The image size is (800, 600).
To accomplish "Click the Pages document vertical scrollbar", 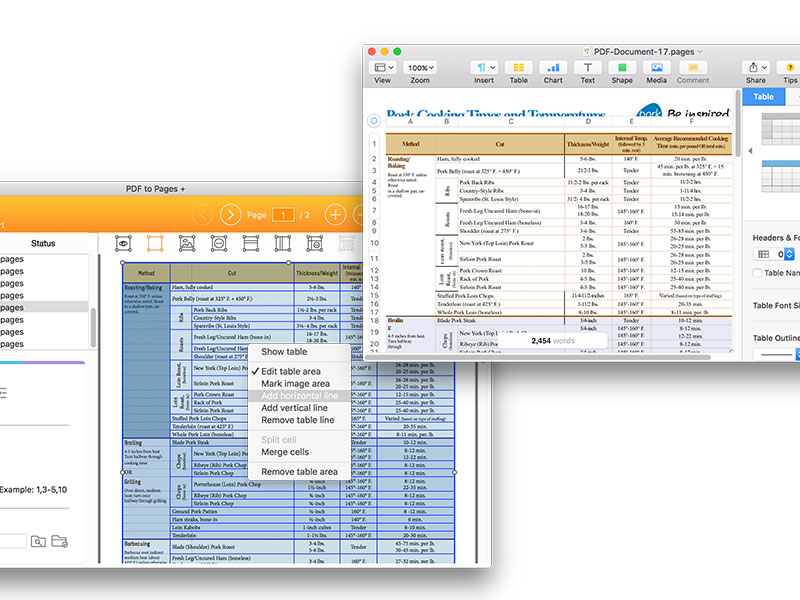I will point(738,122).
